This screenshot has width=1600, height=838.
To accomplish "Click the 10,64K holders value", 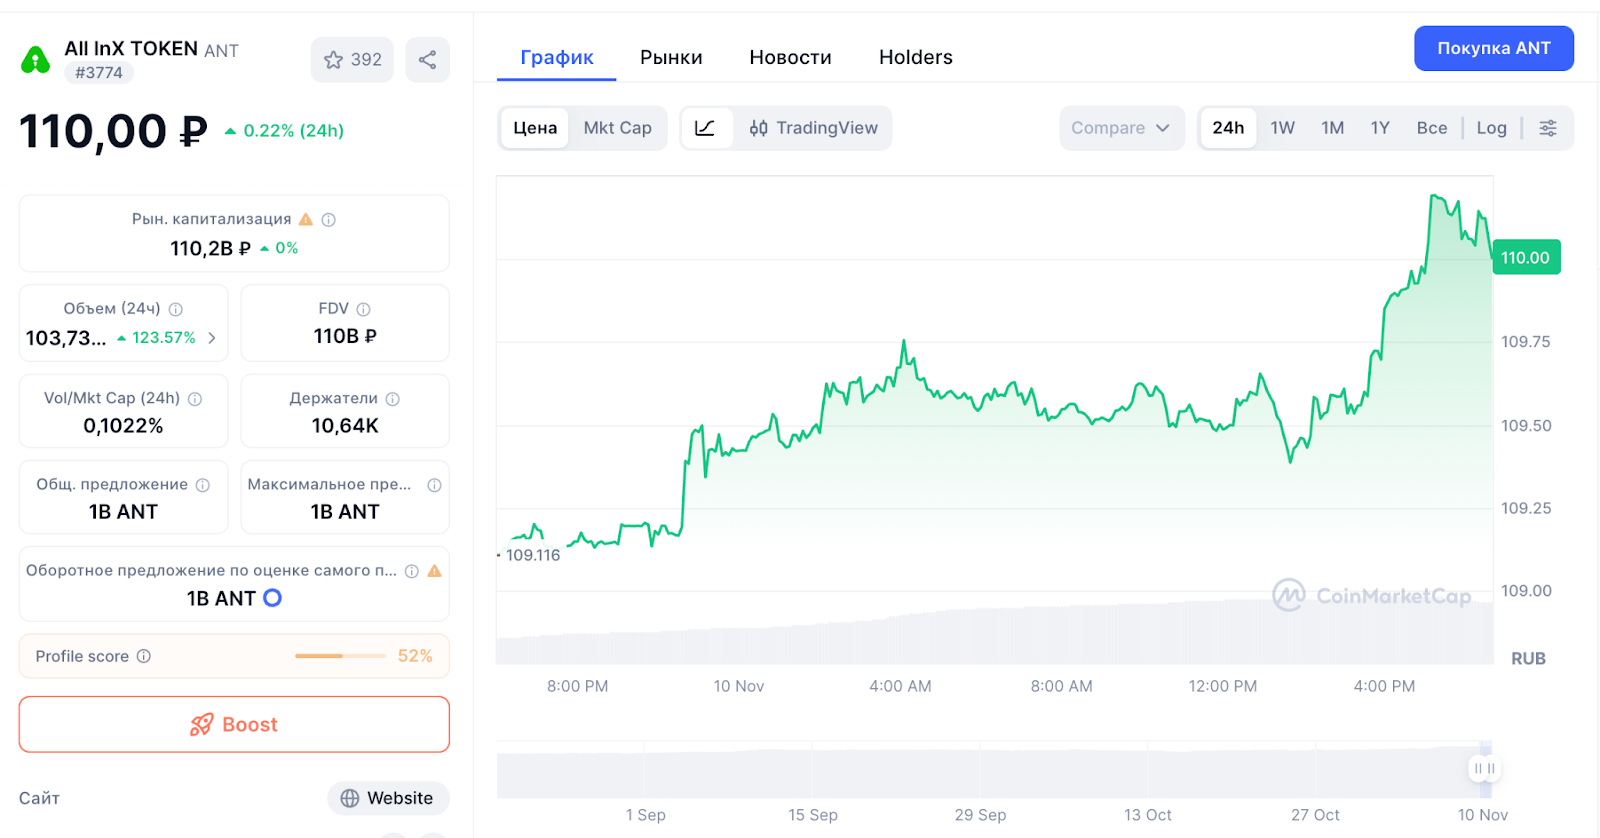I will [345, 426].
